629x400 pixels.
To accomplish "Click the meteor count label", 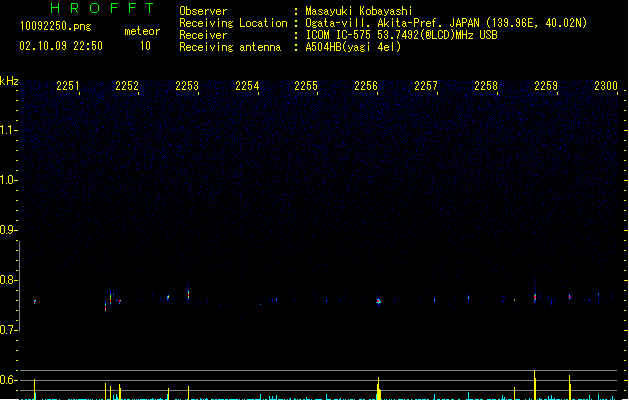I will pos(142,31).
